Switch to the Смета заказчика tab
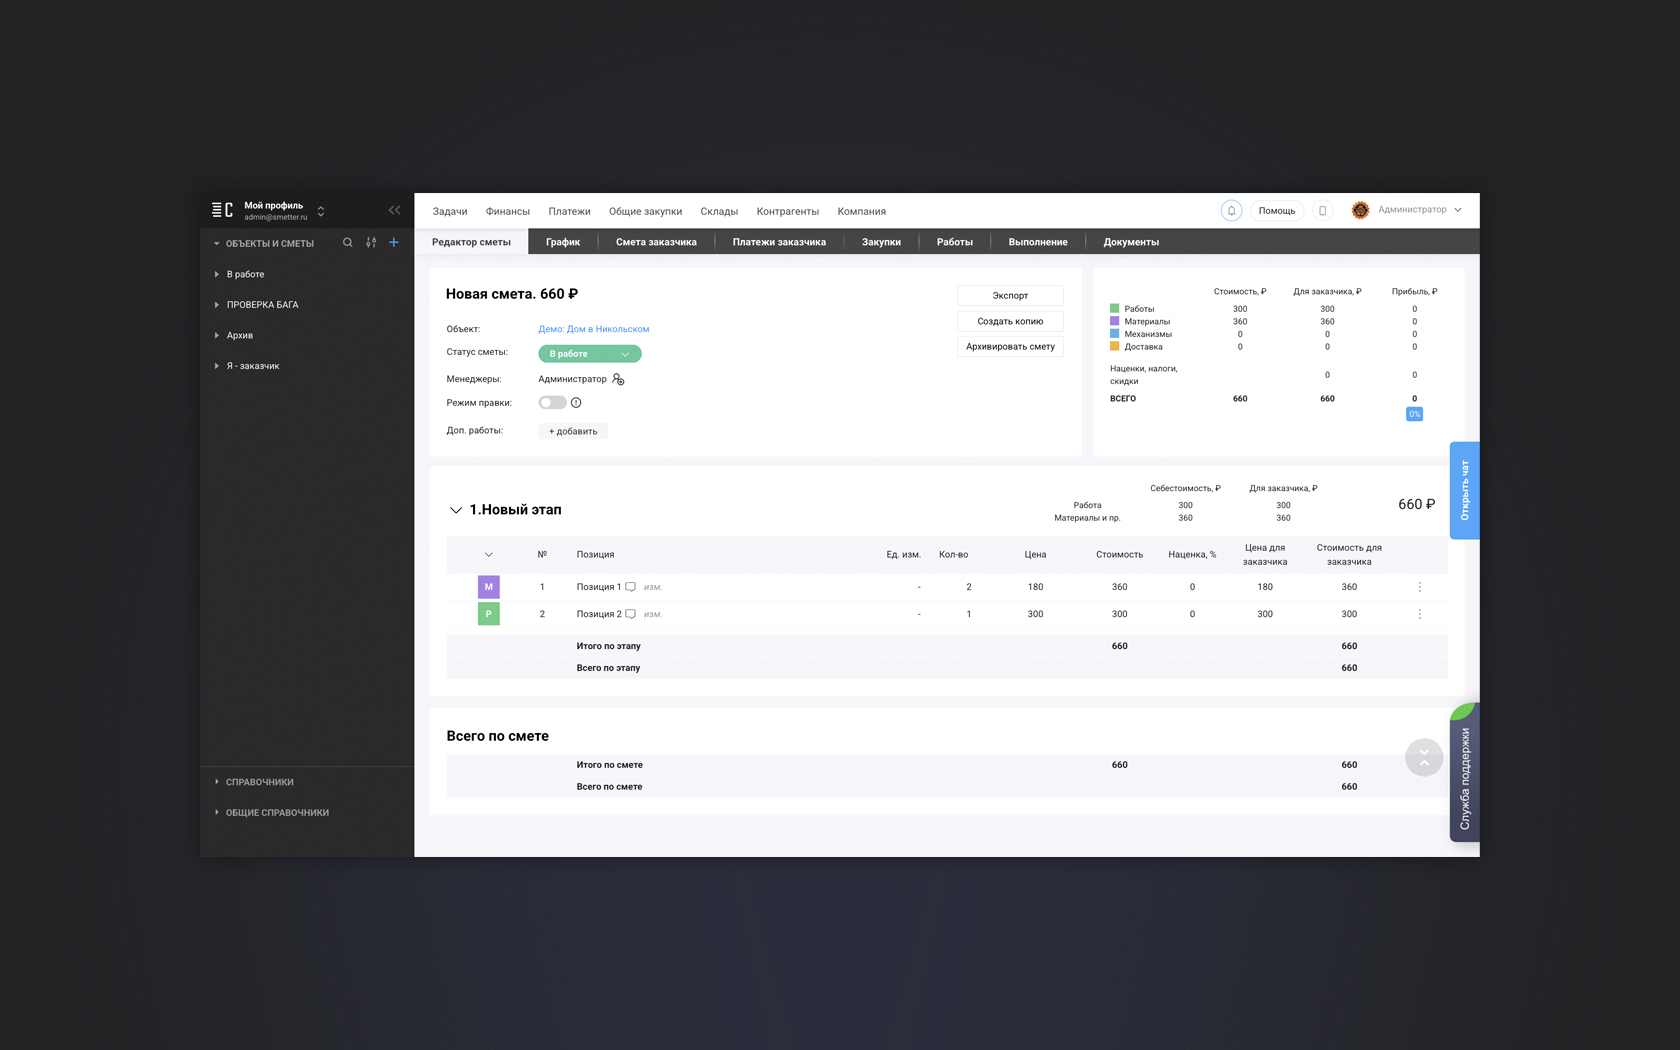The image size is (1680, 1050). pyautogui.click(x=656, y=242)
